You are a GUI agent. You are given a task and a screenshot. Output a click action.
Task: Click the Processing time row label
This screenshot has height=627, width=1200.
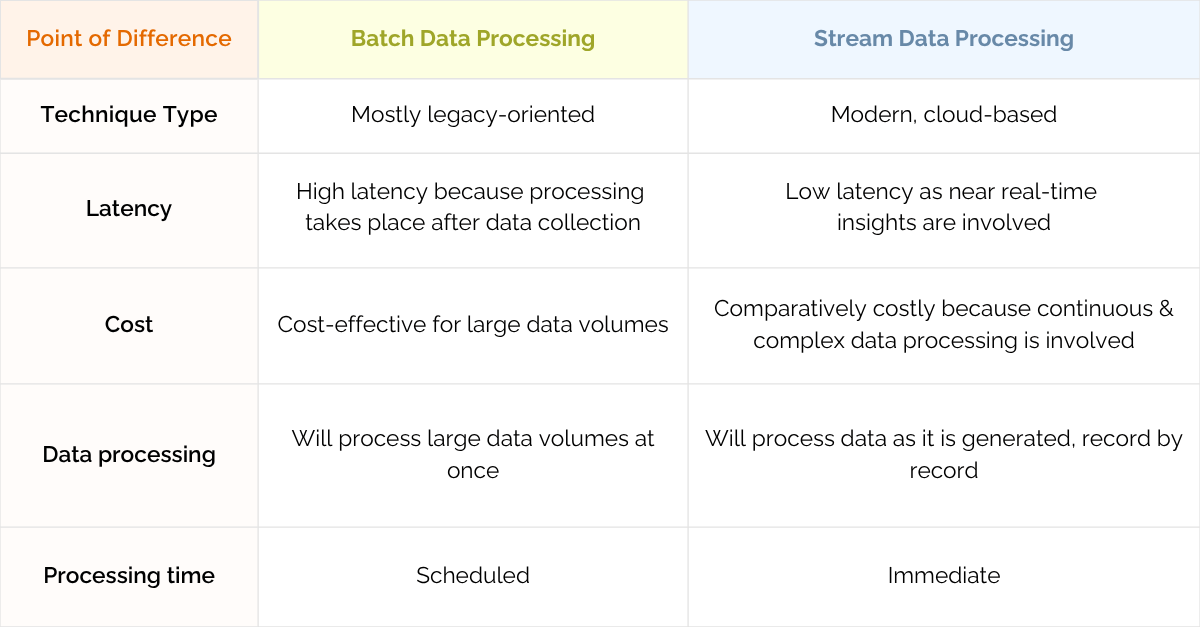coord(129,576)
